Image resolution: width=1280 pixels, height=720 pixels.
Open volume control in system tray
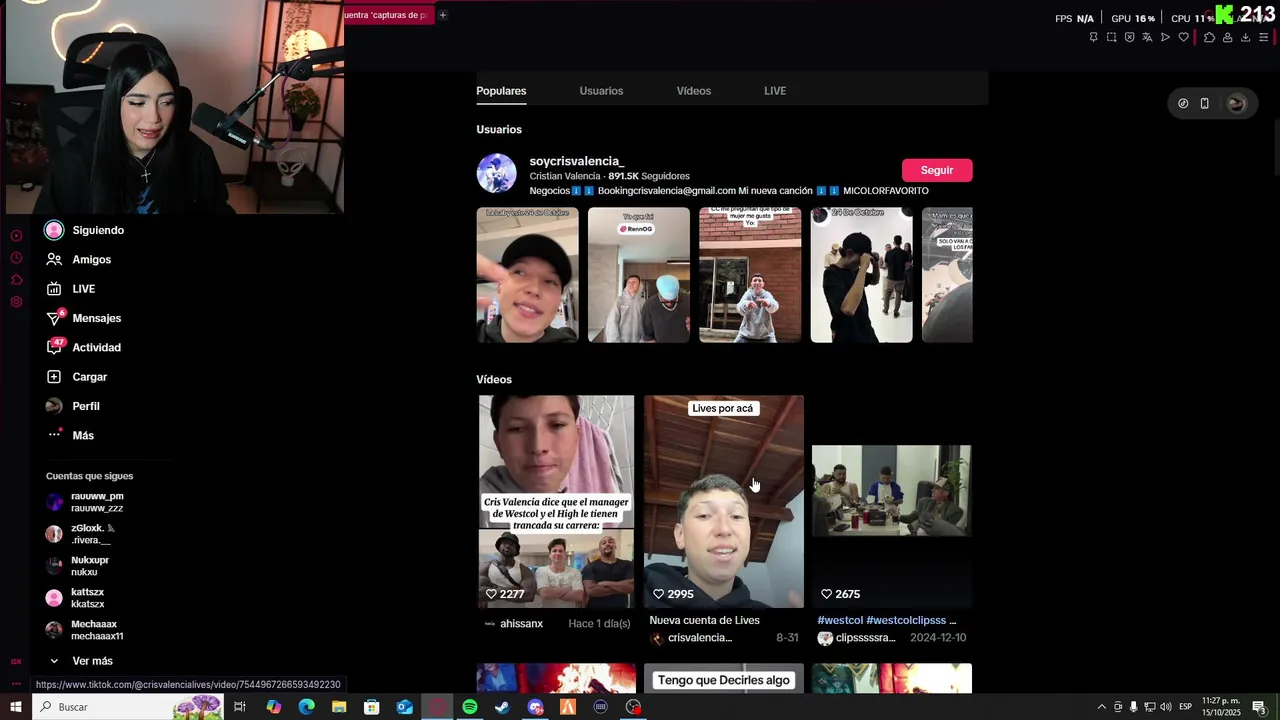click(1165, 707)
